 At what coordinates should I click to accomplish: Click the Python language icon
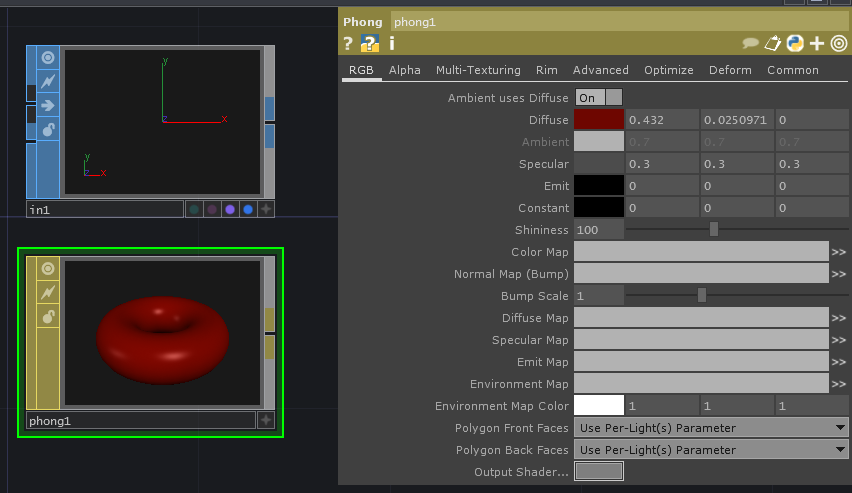(x=795, y=43)
